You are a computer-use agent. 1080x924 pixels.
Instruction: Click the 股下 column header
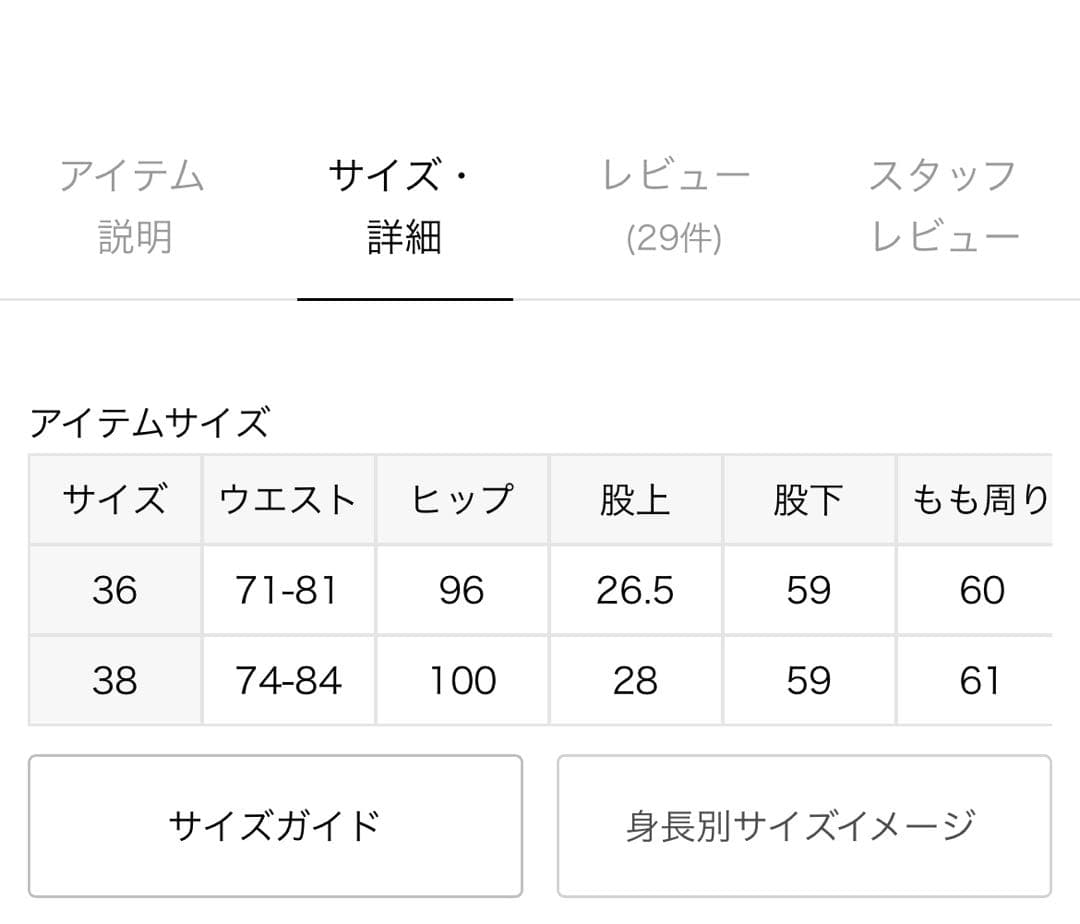point(810,499)
